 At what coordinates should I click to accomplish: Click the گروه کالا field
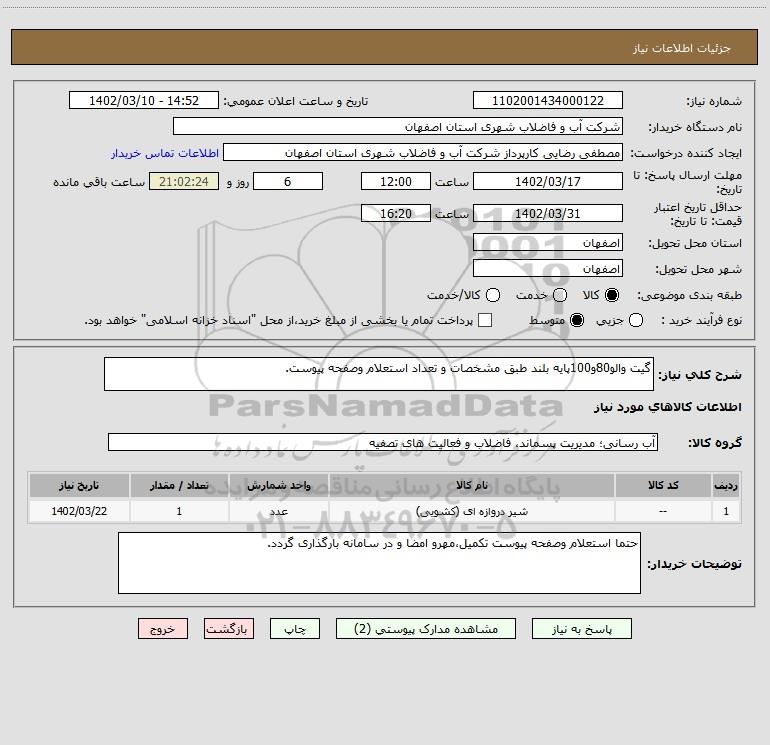click(x=383, y=442)
